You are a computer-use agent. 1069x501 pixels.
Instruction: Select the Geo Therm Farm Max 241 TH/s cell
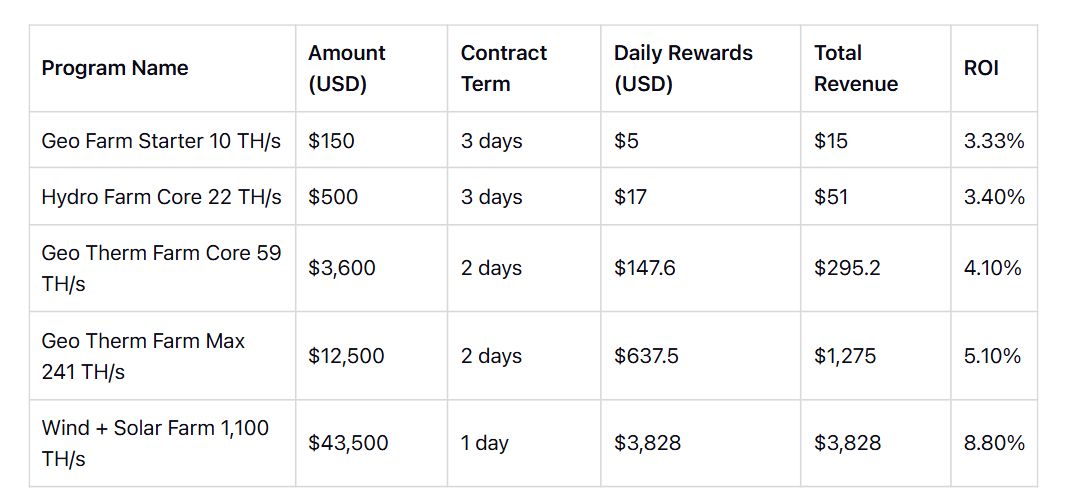click(143, 356)
